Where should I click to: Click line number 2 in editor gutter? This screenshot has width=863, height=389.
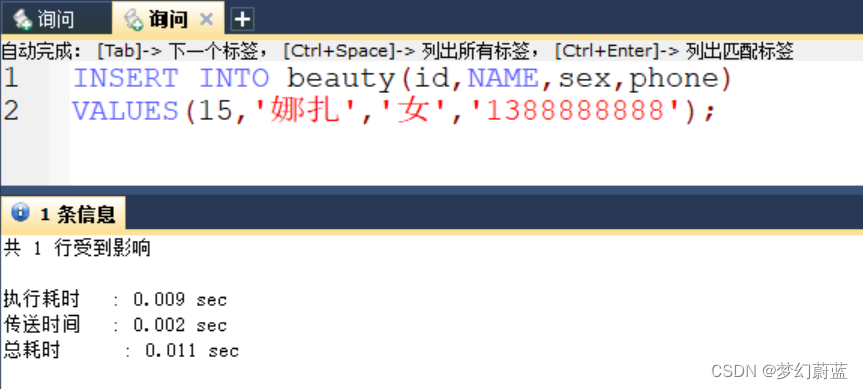point(11,112)
